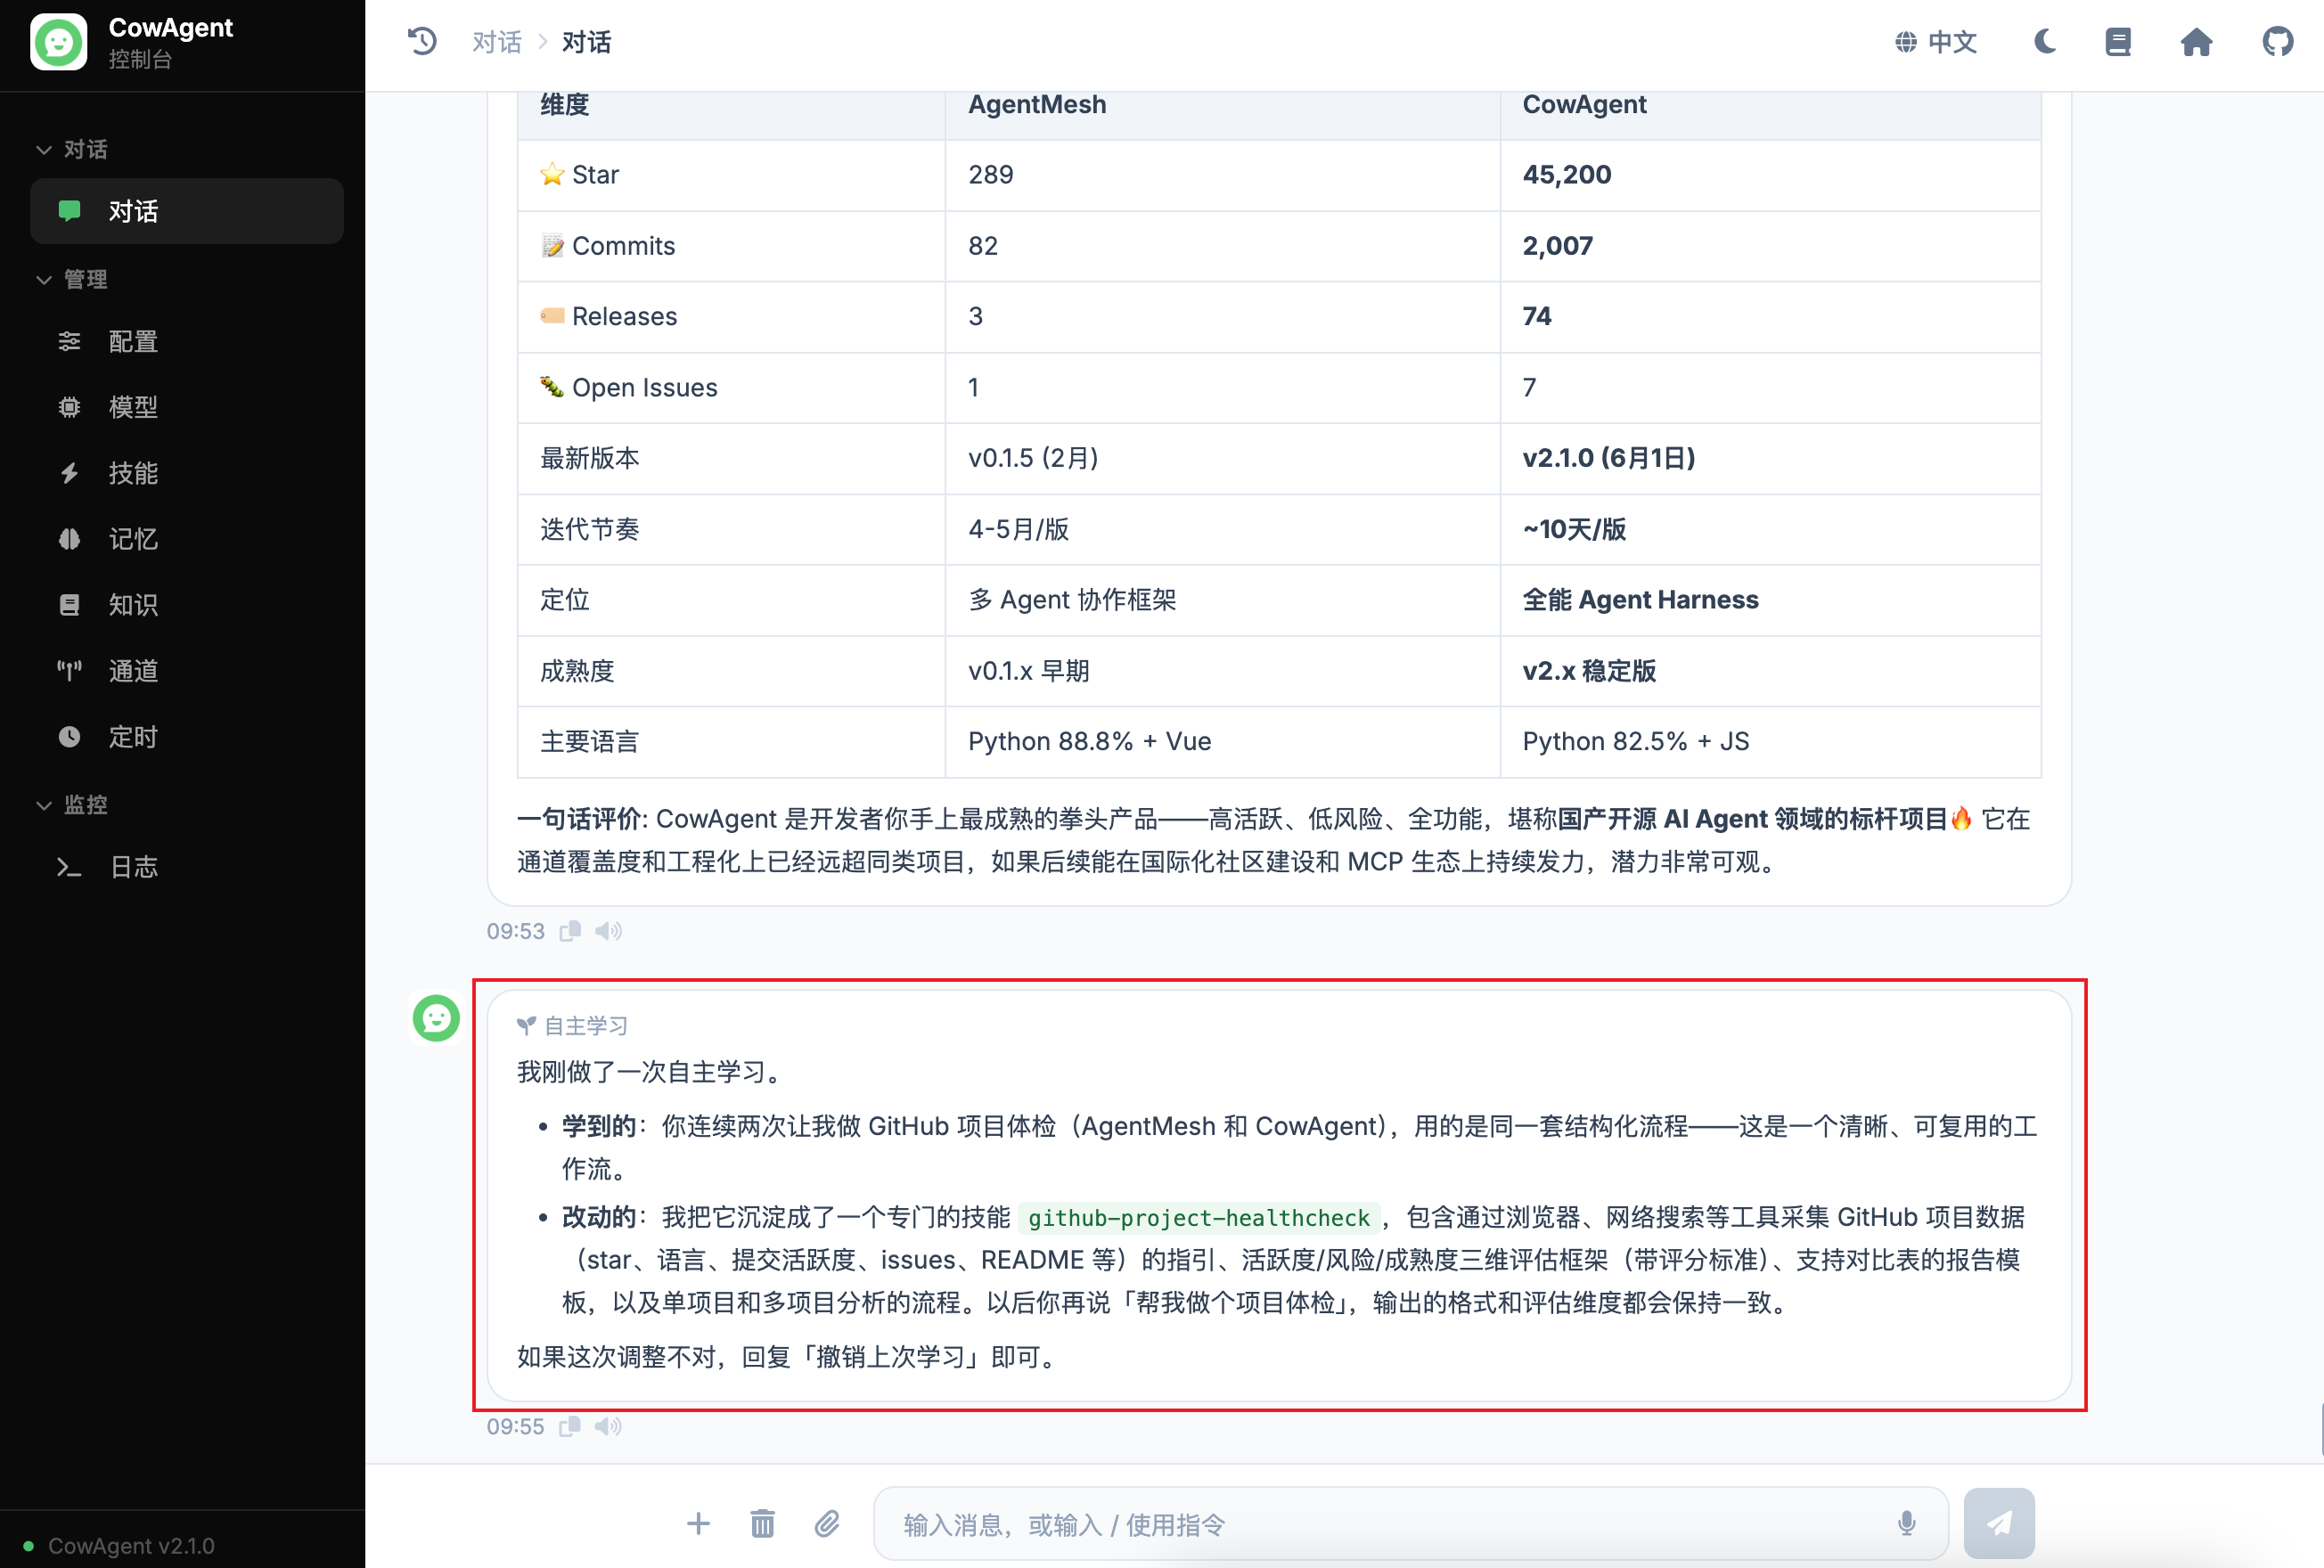Collapse the 管理 sidebar section
2324x1568 pixels.
click(x=72, y=279)
